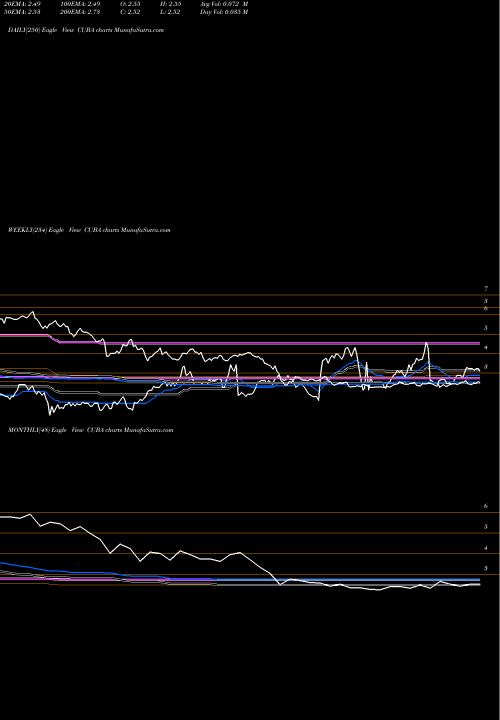500x720 pixels.
Task: Click the weekly chart axis label 4
Action: tap(486, 348)
